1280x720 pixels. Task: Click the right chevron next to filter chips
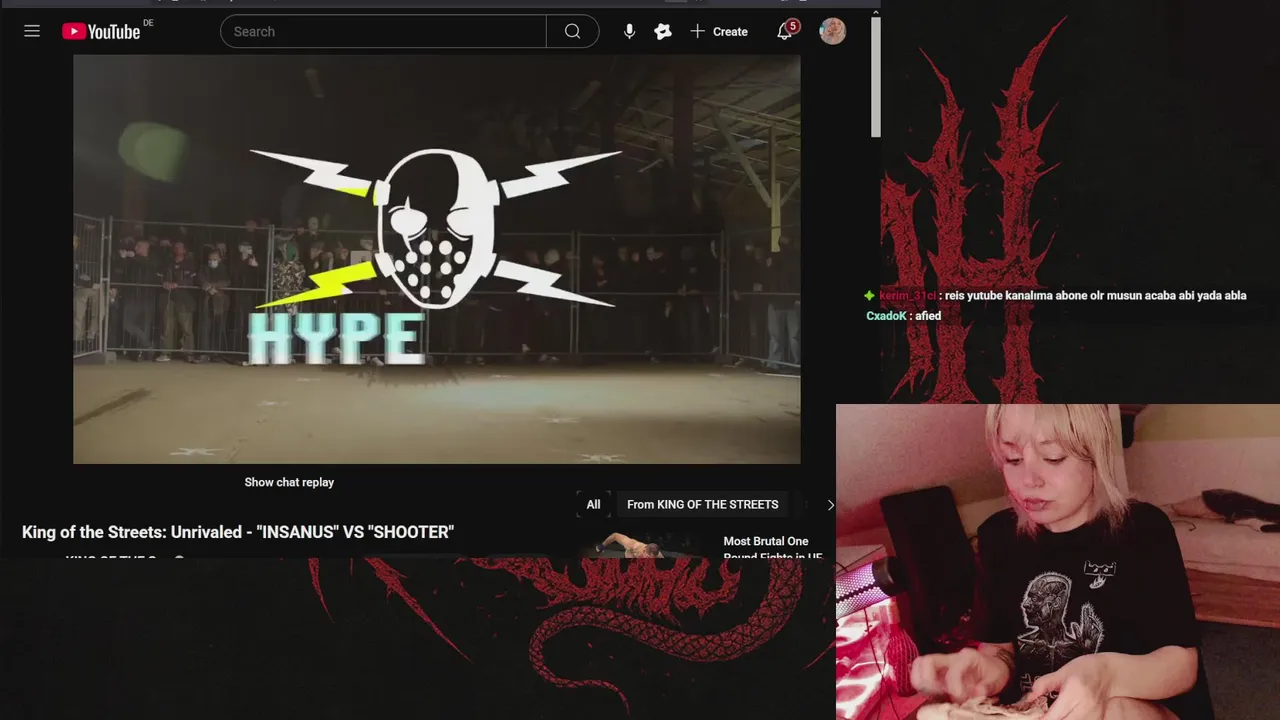[830, 505]
